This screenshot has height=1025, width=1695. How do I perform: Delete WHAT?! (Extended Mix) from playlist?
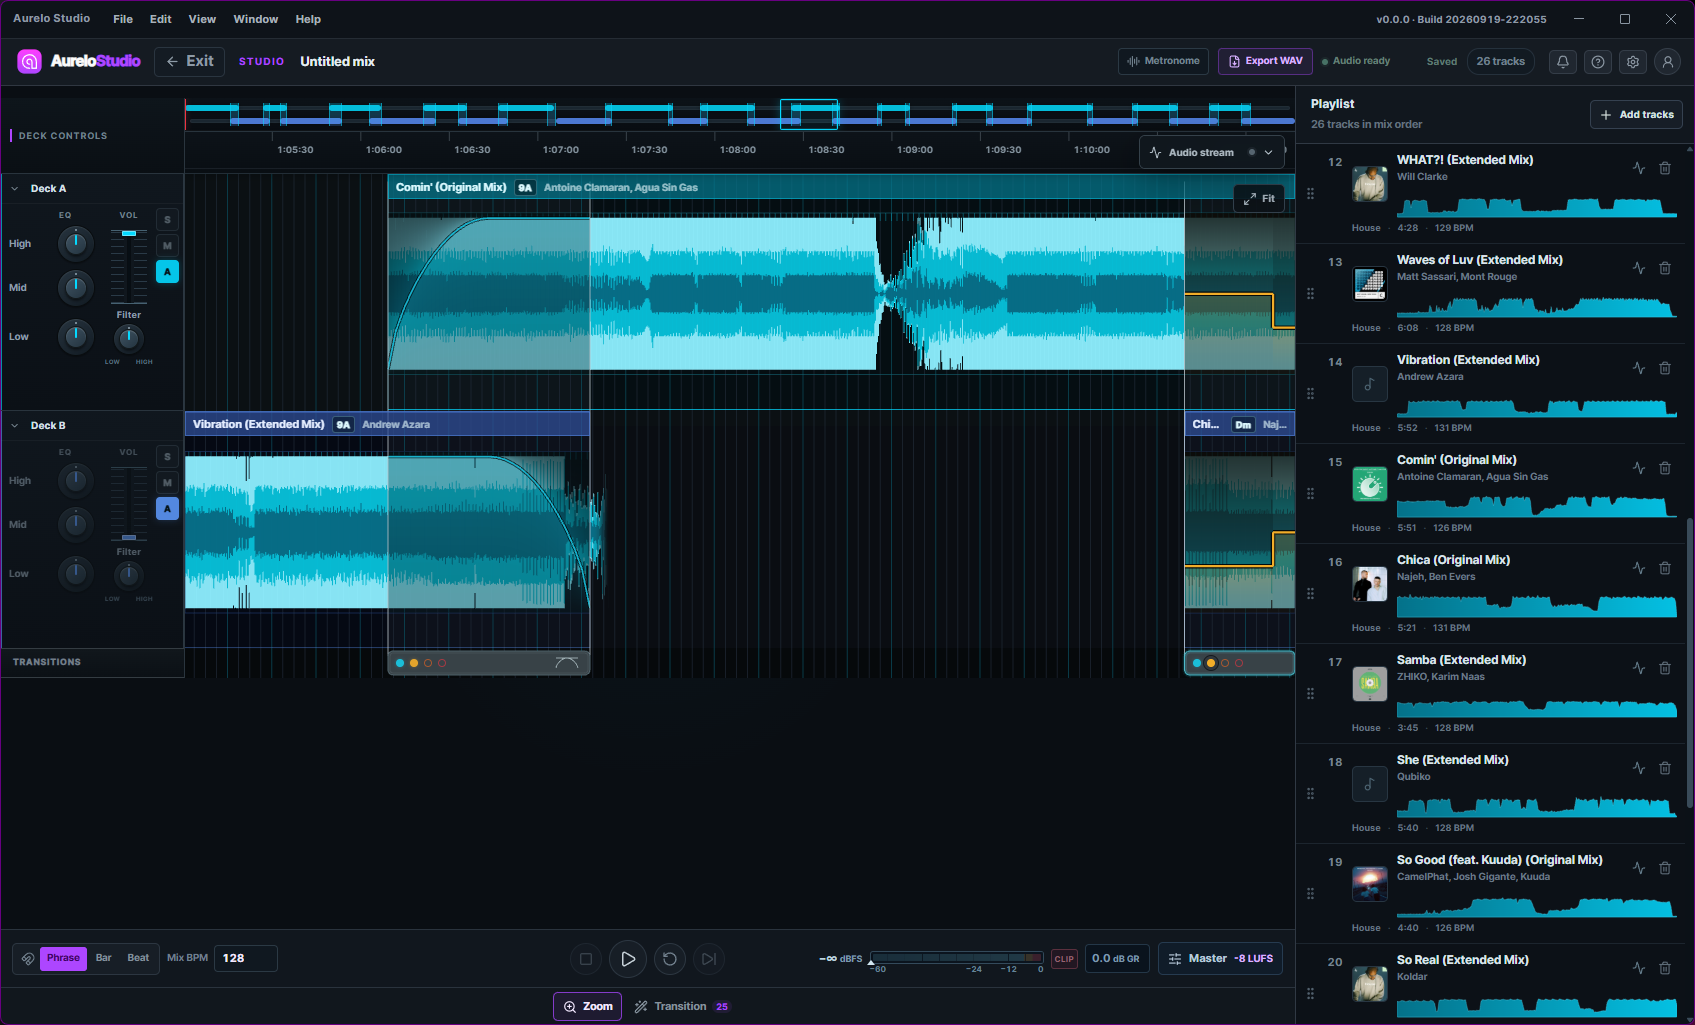(x=1665, y=168)
